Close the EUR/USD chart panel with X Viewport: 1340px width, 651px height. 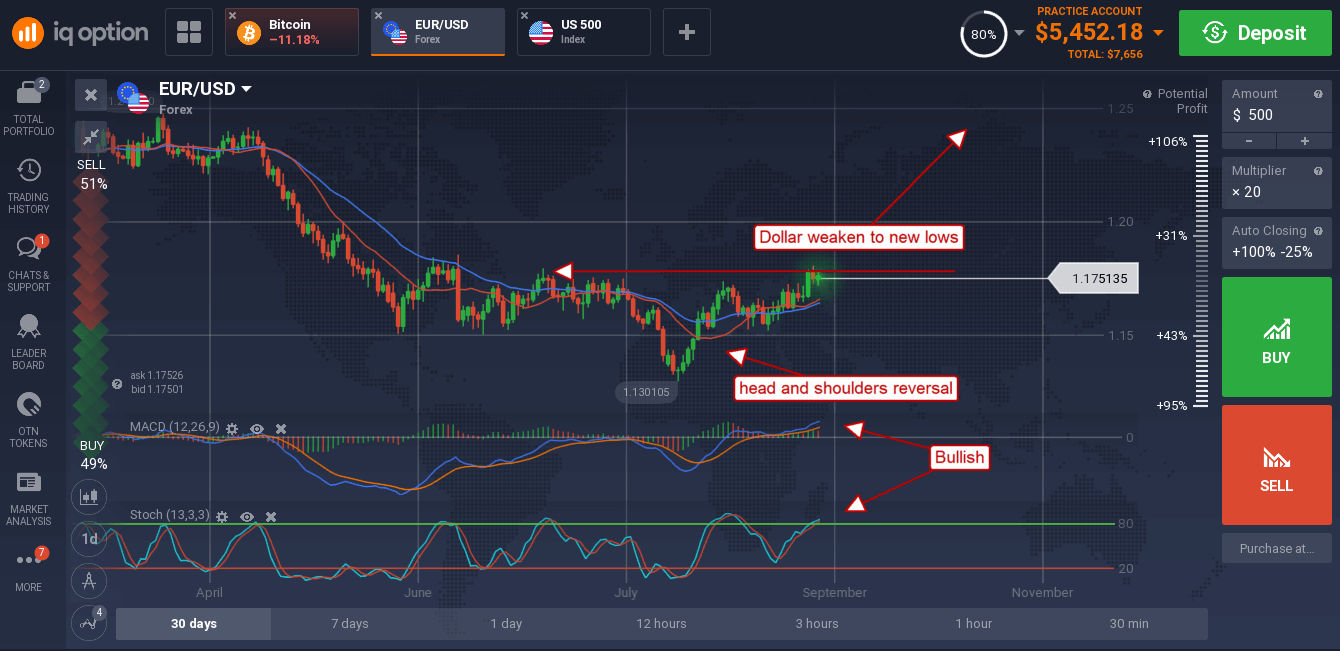click(91, 95)
